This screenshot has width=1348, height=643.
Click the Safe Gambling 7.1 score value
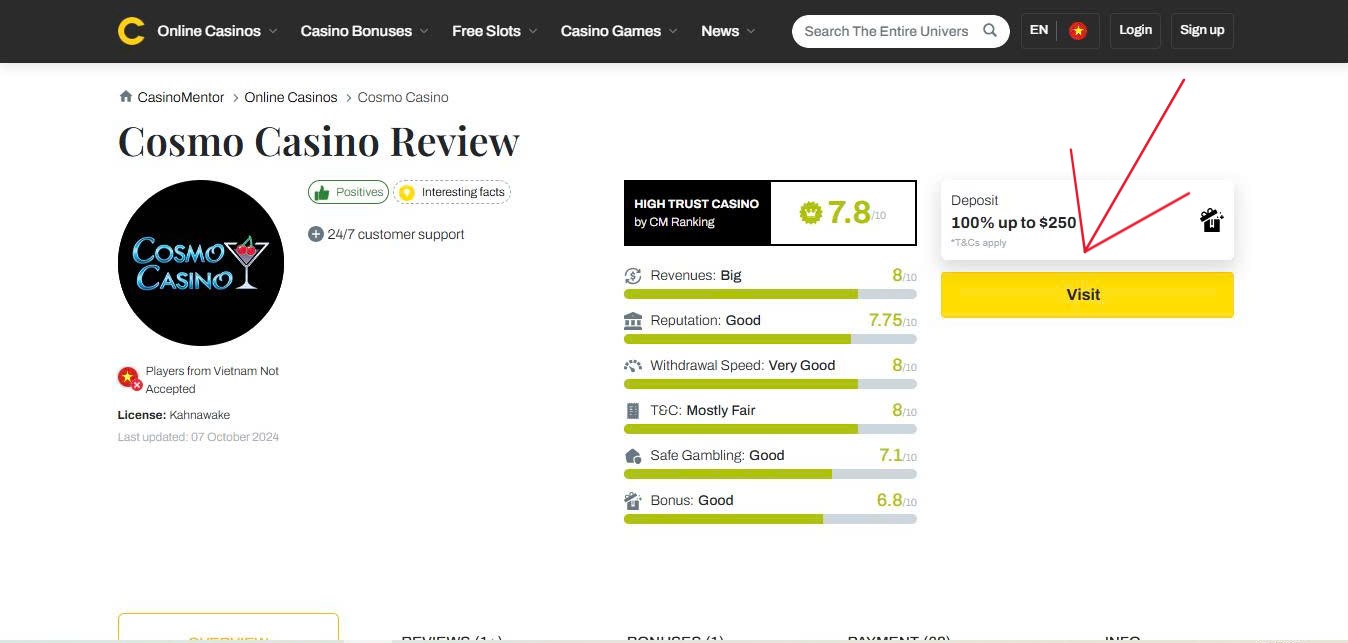point(891,455)
